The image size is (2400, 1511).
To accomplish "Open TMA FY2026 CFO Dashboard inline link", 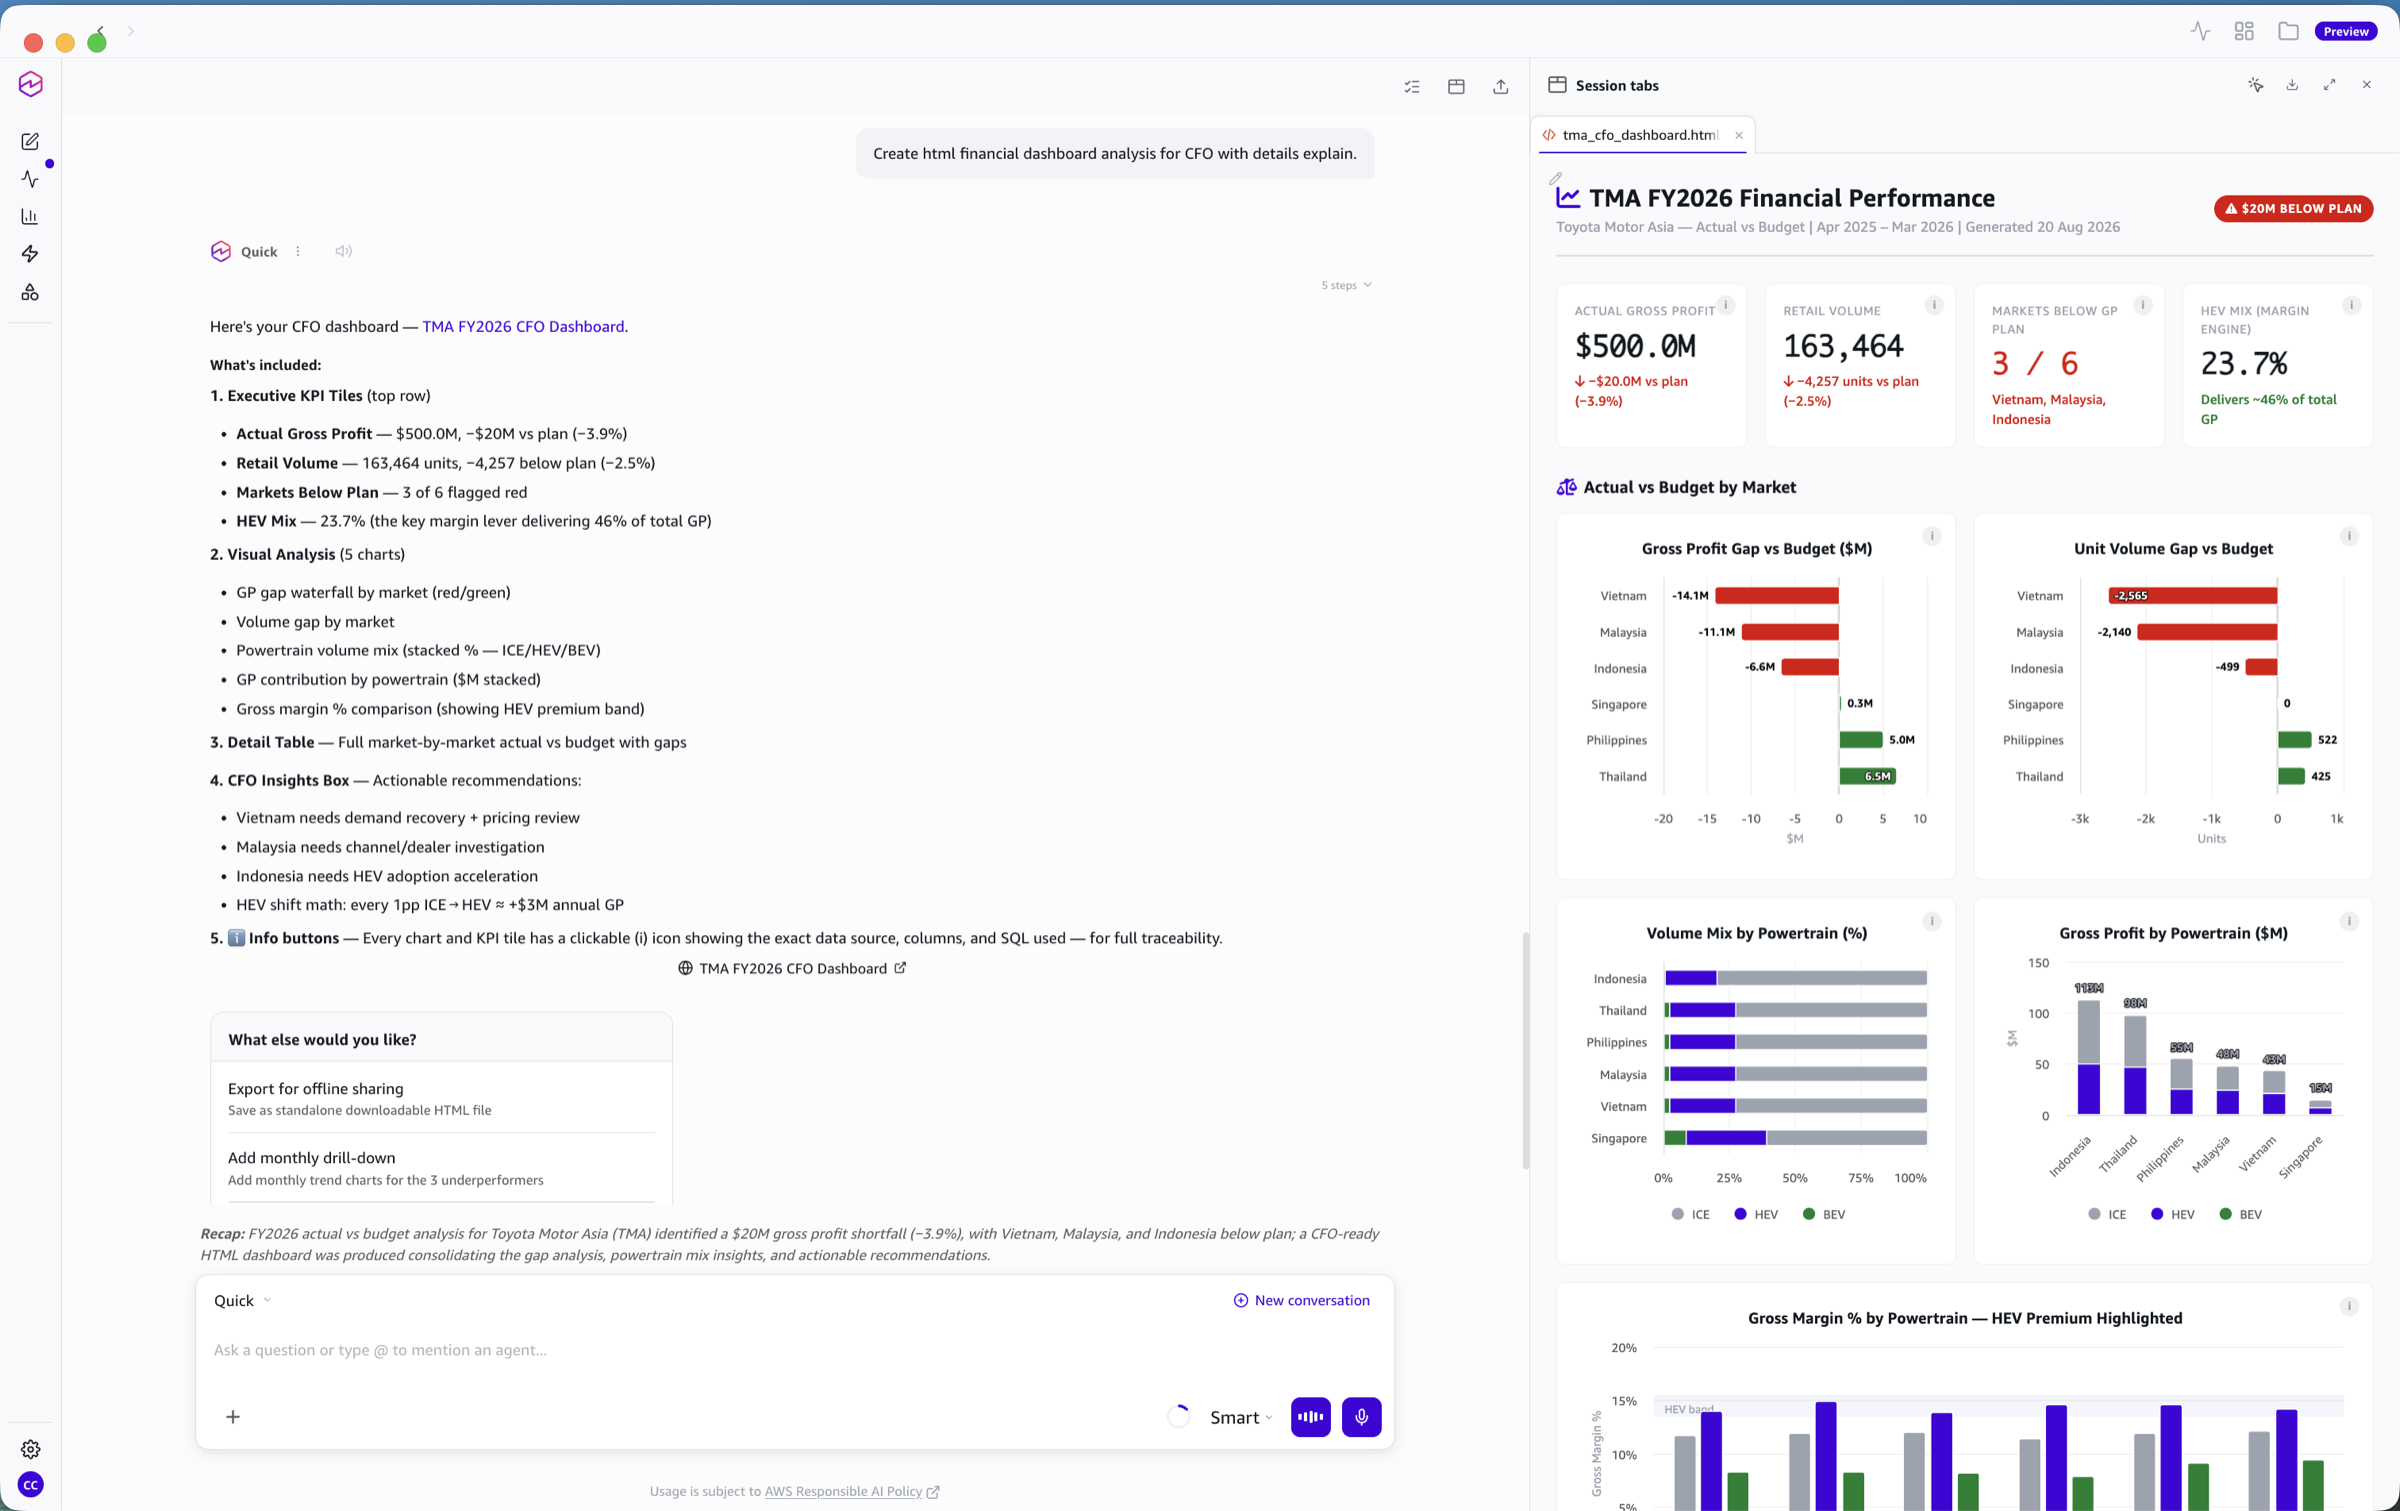I will 523,326.
